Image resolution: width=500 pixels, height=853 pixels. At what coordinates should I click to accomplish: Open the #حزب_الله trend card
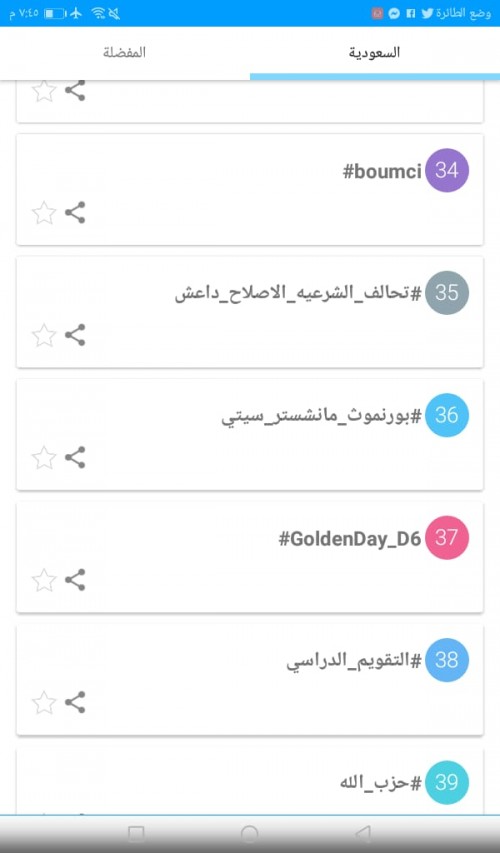coord(250,782)
